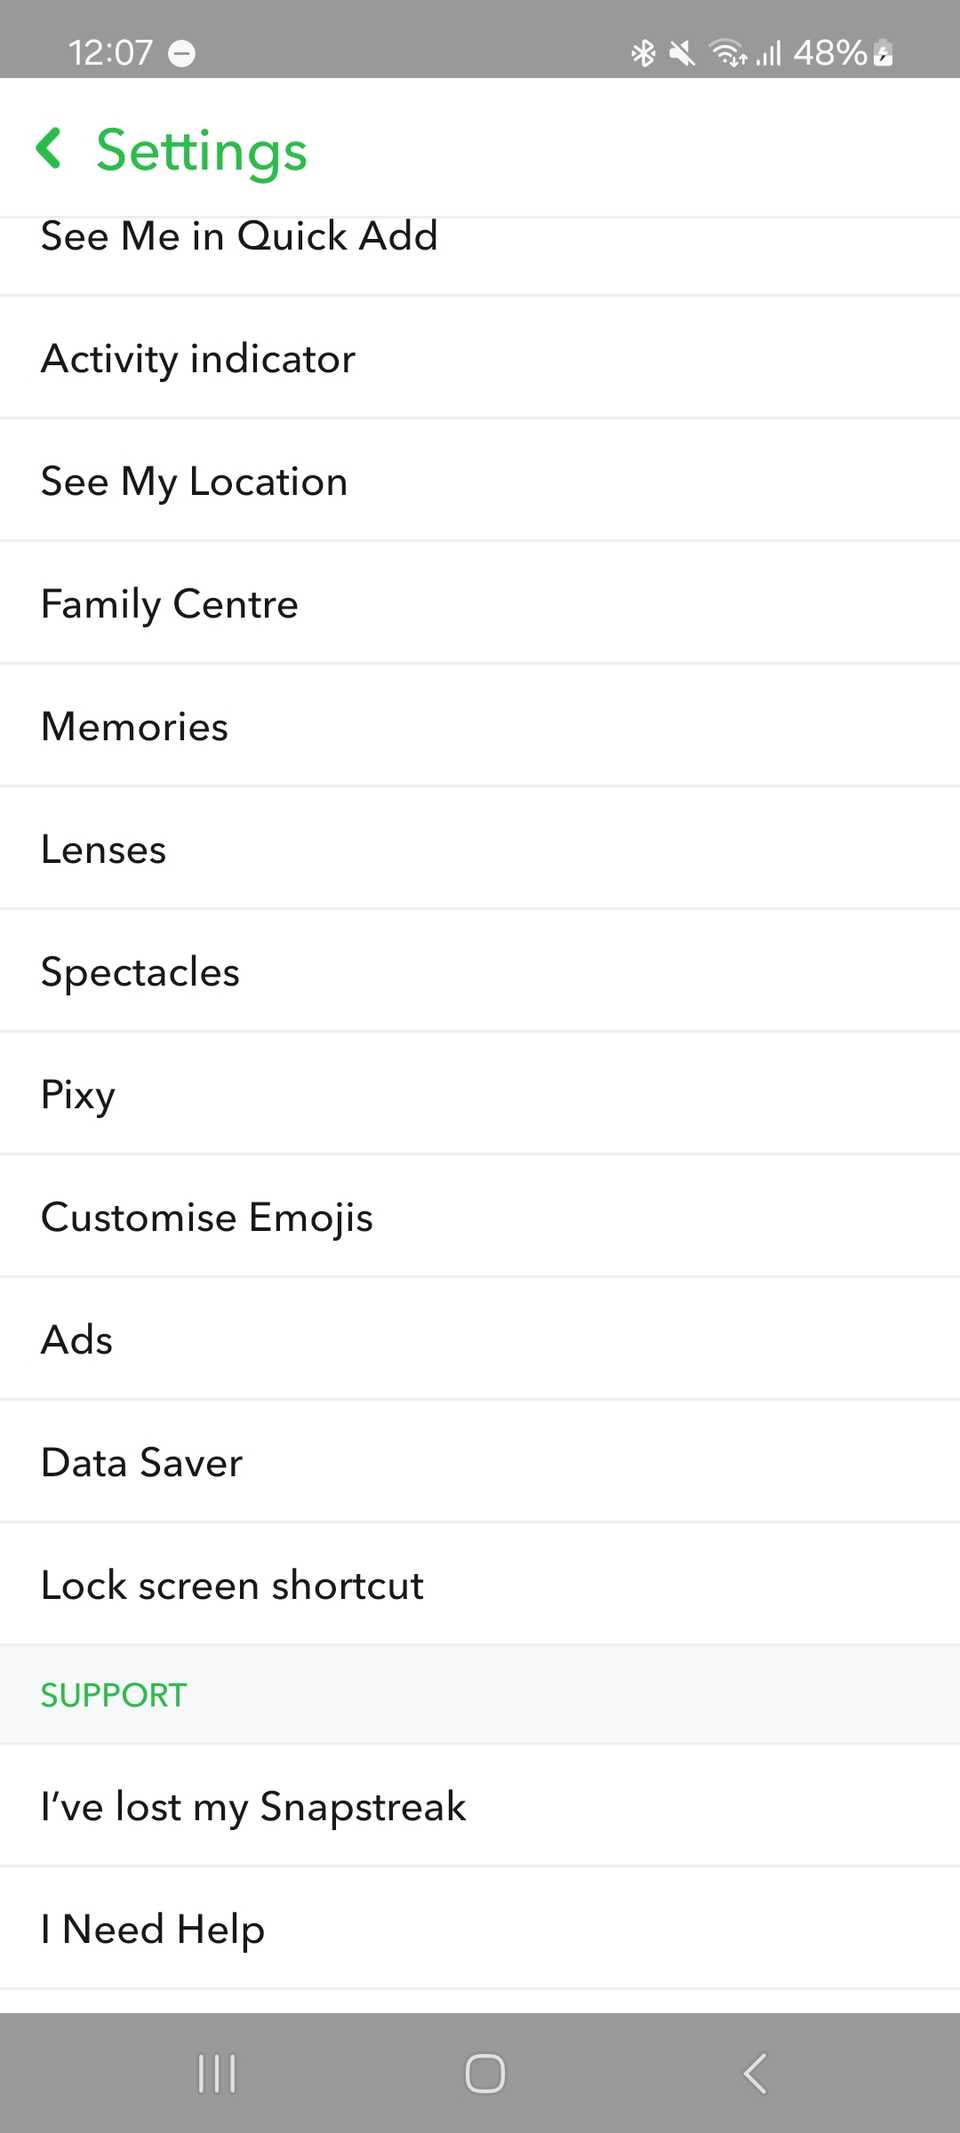
Task: Tap I've lost my Snapstreak link
Action: pos(253,1807)
